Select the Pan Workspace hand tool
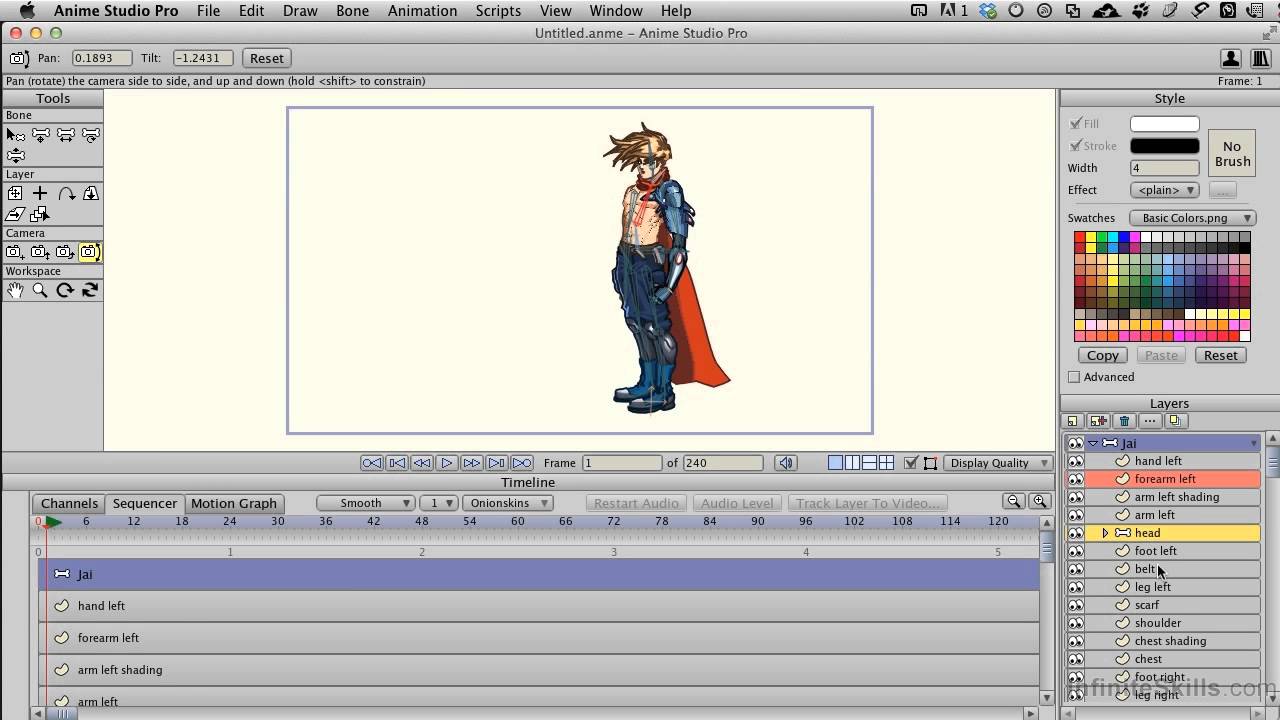This screenshot has width=1280, height=720. [x=15, y=290]
